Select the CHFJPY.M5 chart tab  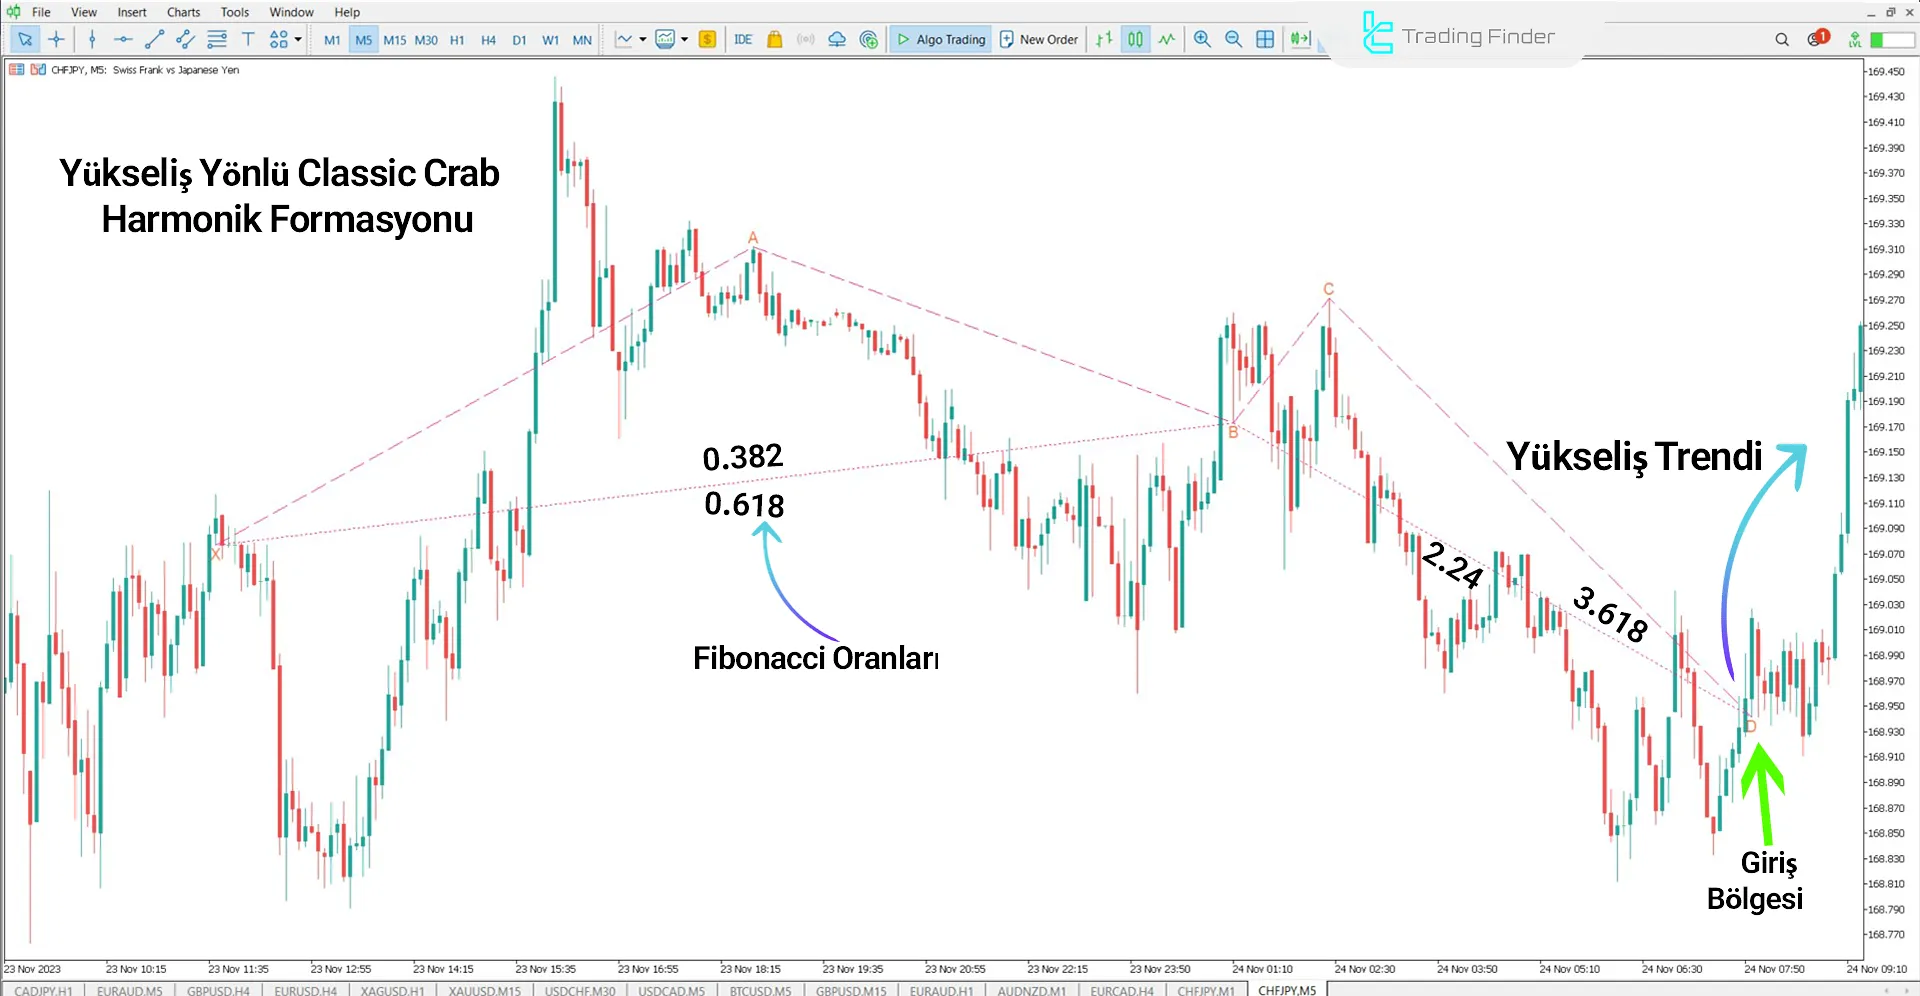pyautogui.click(x=1286, y=990)
